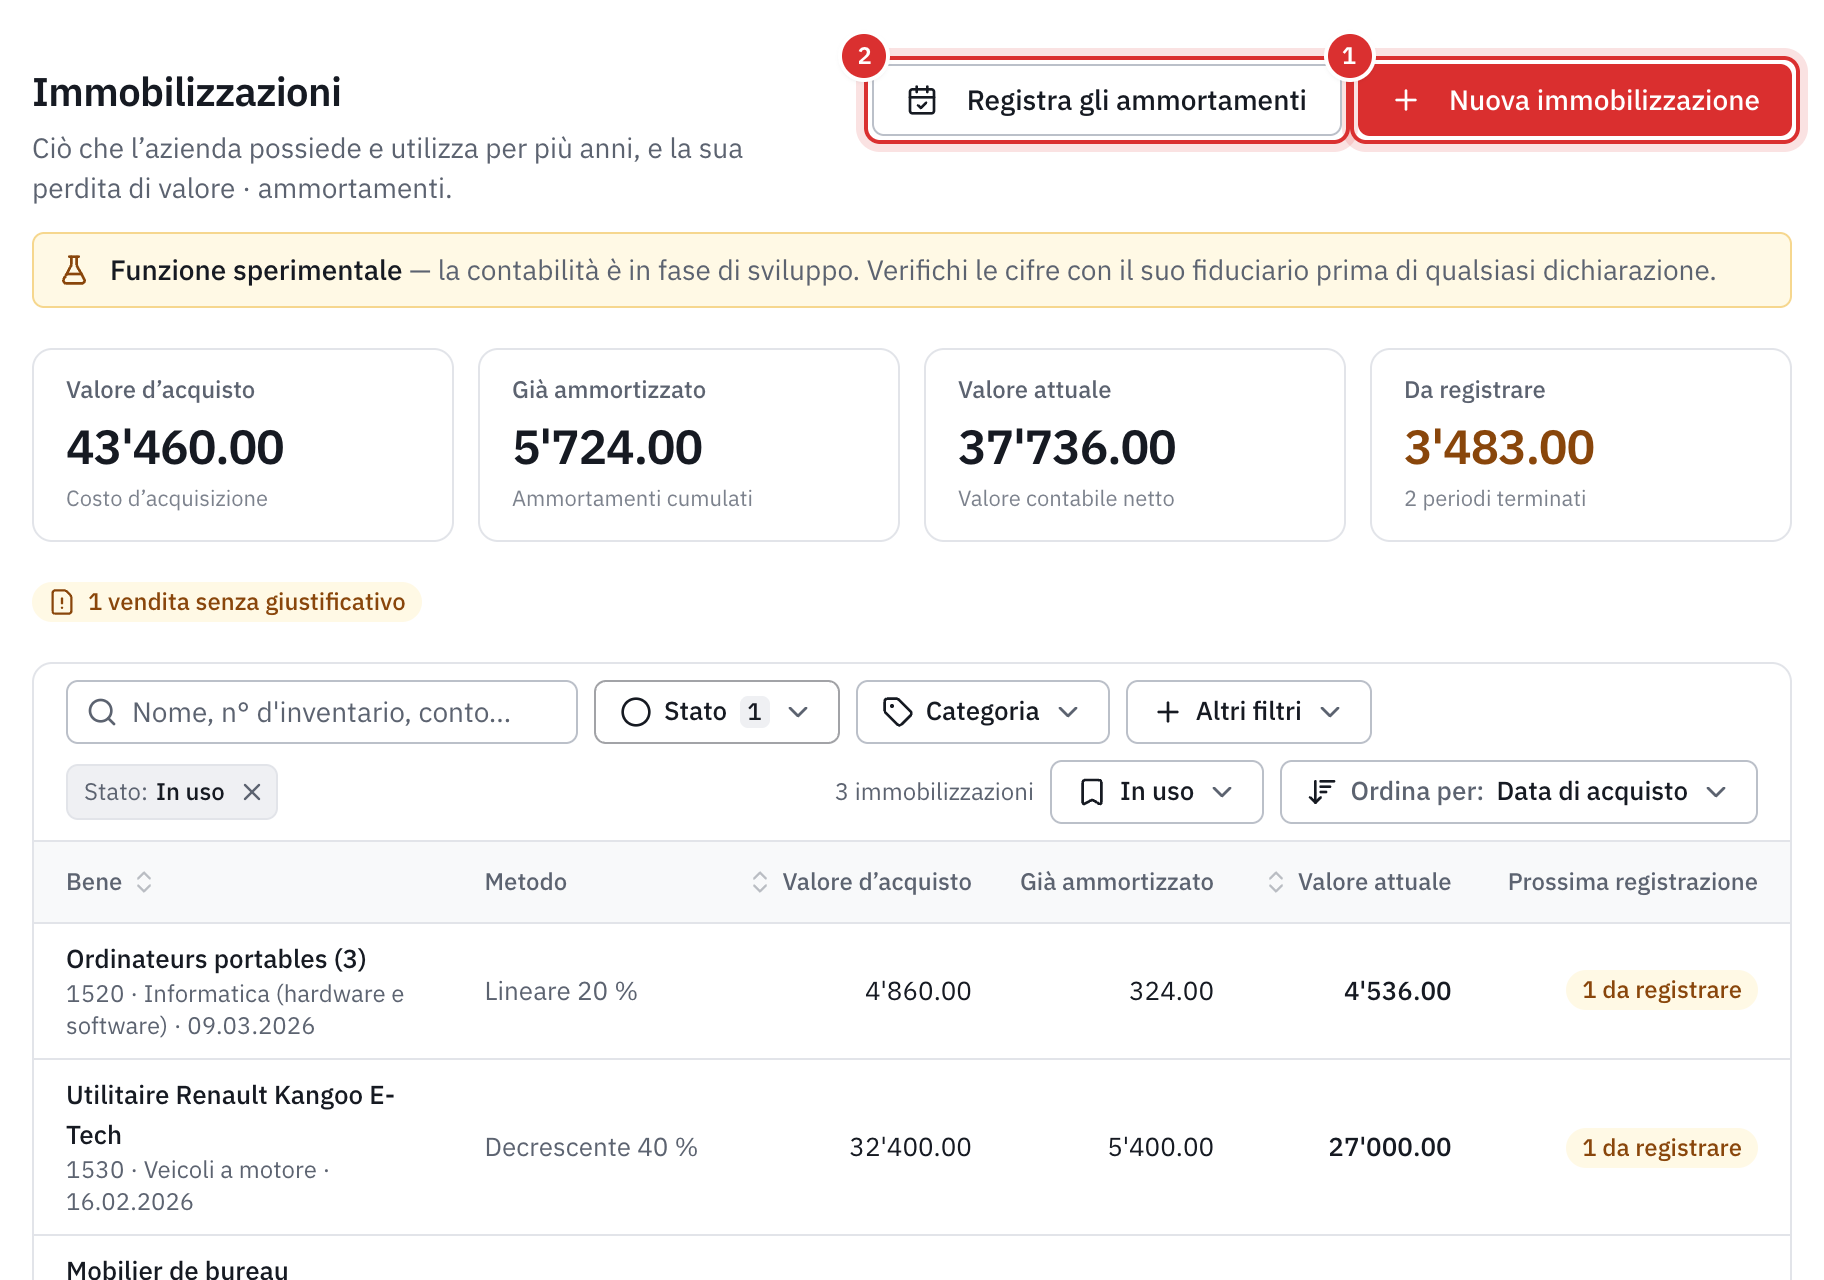The image size is (1824, 1280).
Task: Open the In uso saved view chevron
Action: pos(1222,792)
